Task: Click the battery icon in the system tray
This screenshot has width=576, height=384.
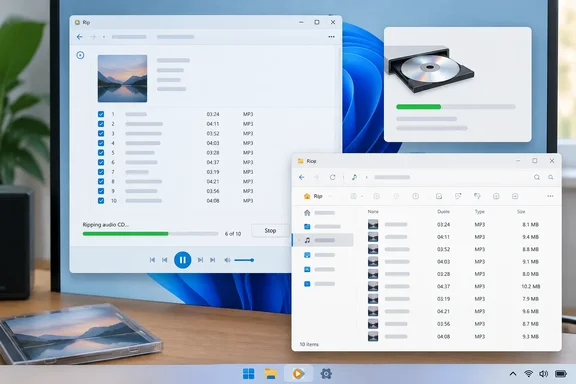Action: [561, 374]
